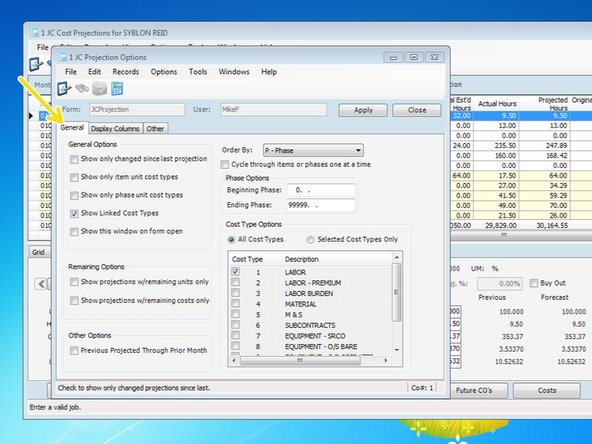The width and height of the screenshot is (592, 444).
Task: Check Show projections w/remaining costs only
Action: tap(74, 301)
